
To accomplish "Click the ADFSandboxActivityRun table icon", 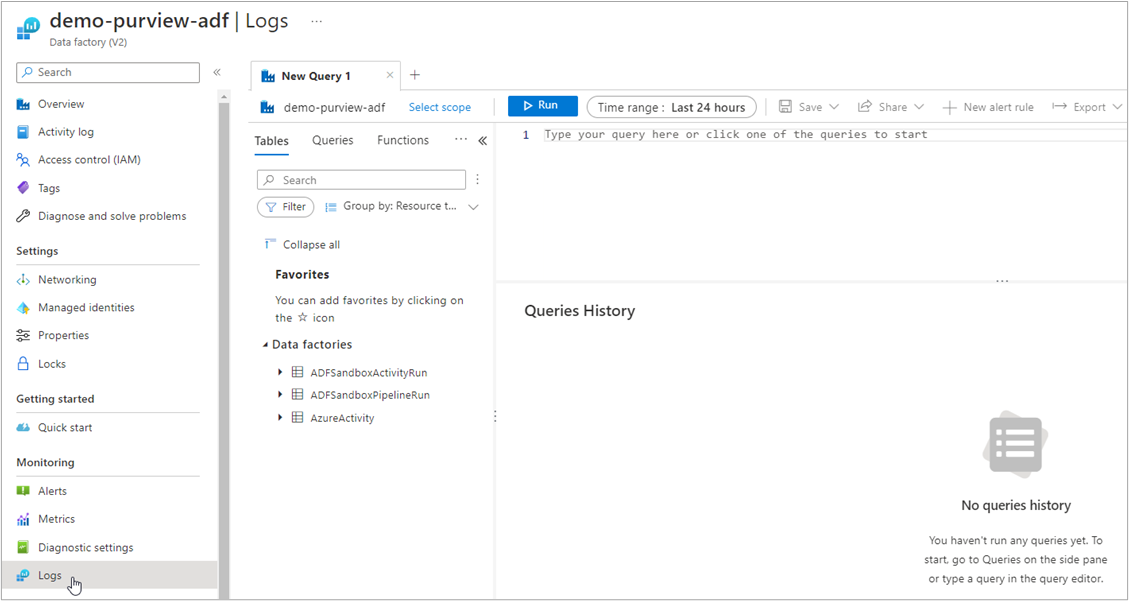I will [x=297, y=373].
